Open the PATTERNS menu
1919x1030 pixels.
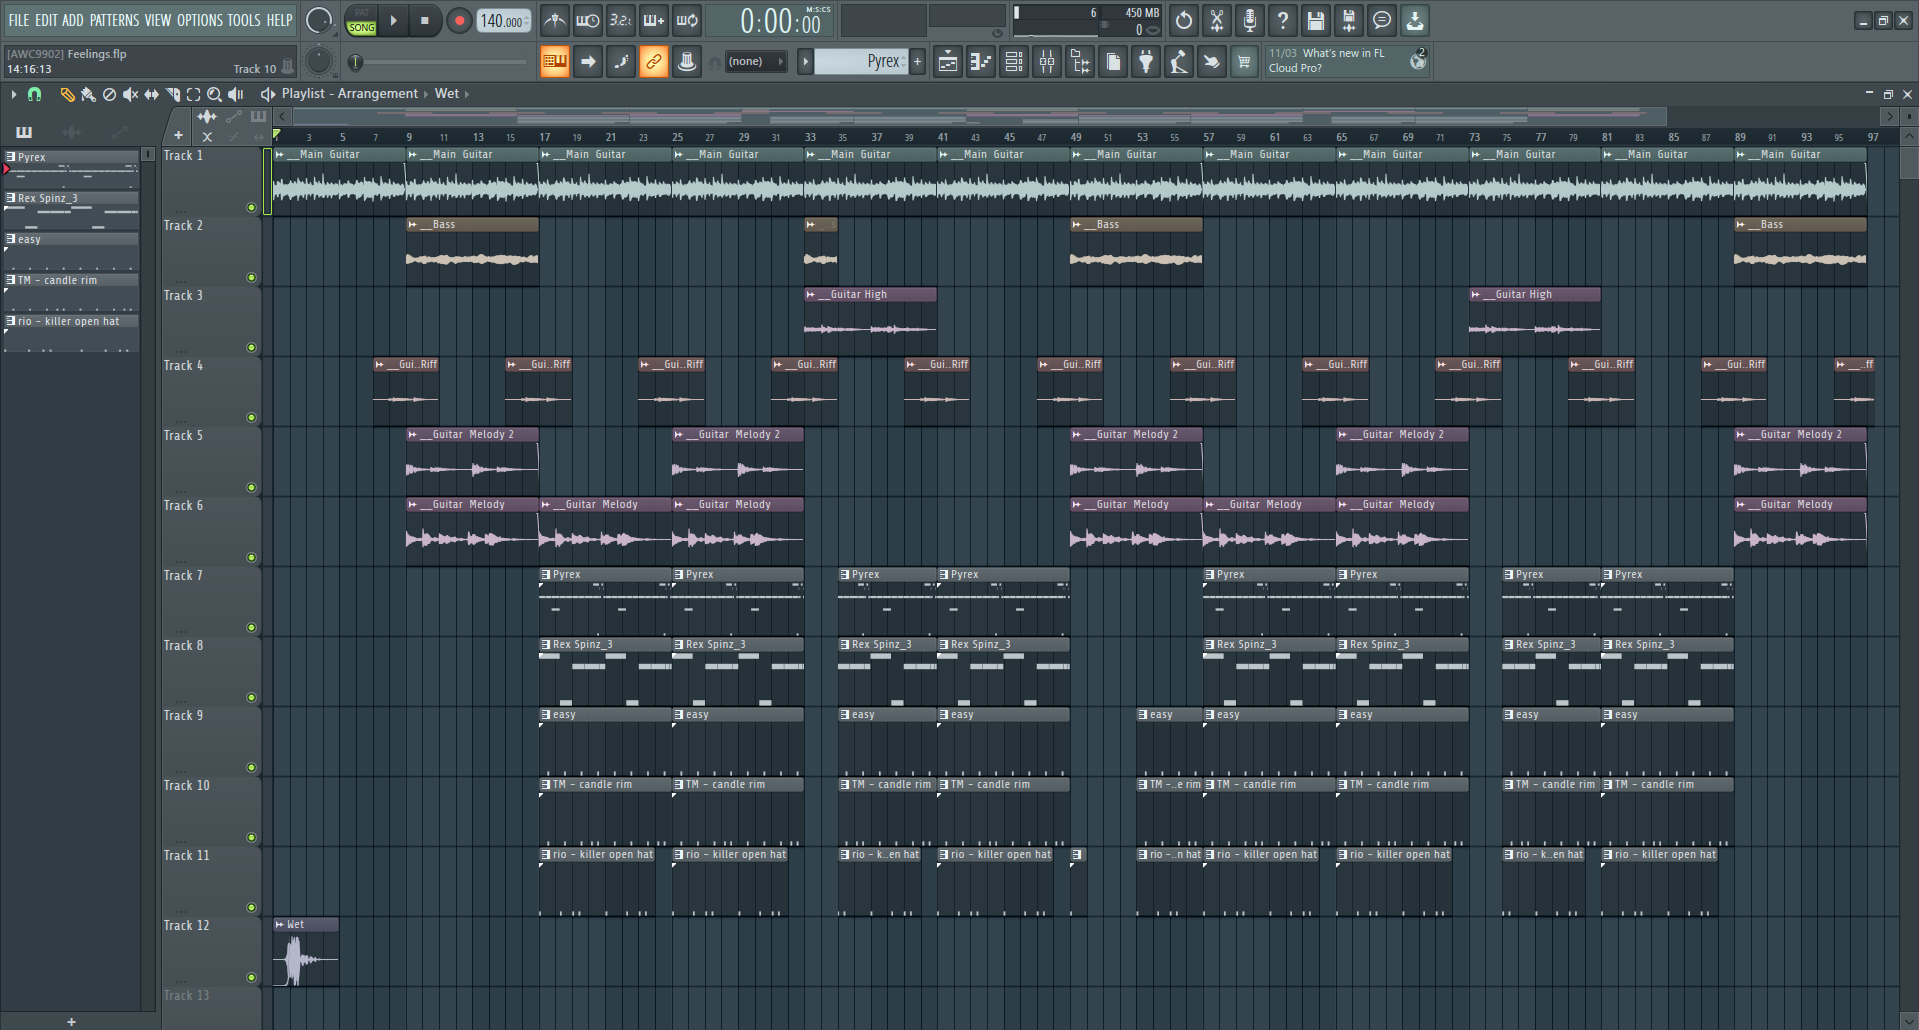pos(115,20)
